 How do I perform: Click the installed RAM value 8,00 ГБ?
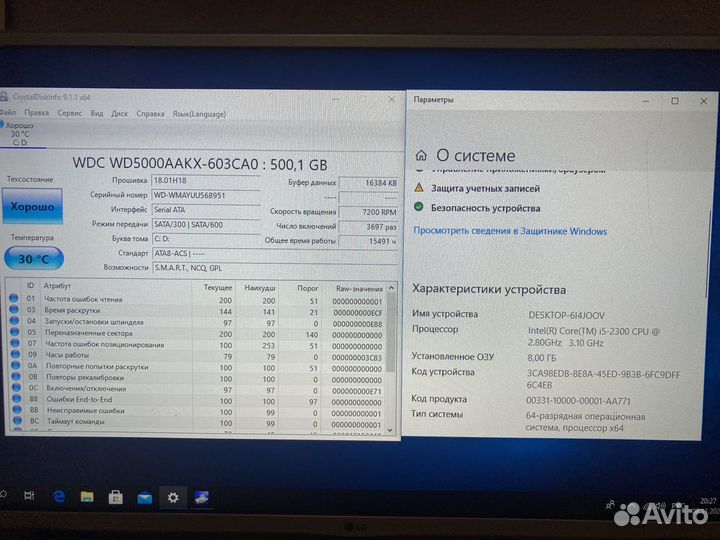541,358
